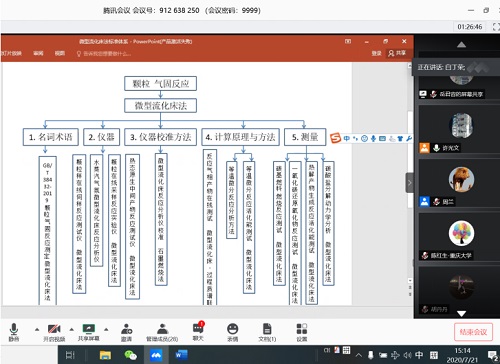
Task: Open WeChat from the Windows taskbar
Action: pos(130,355)
